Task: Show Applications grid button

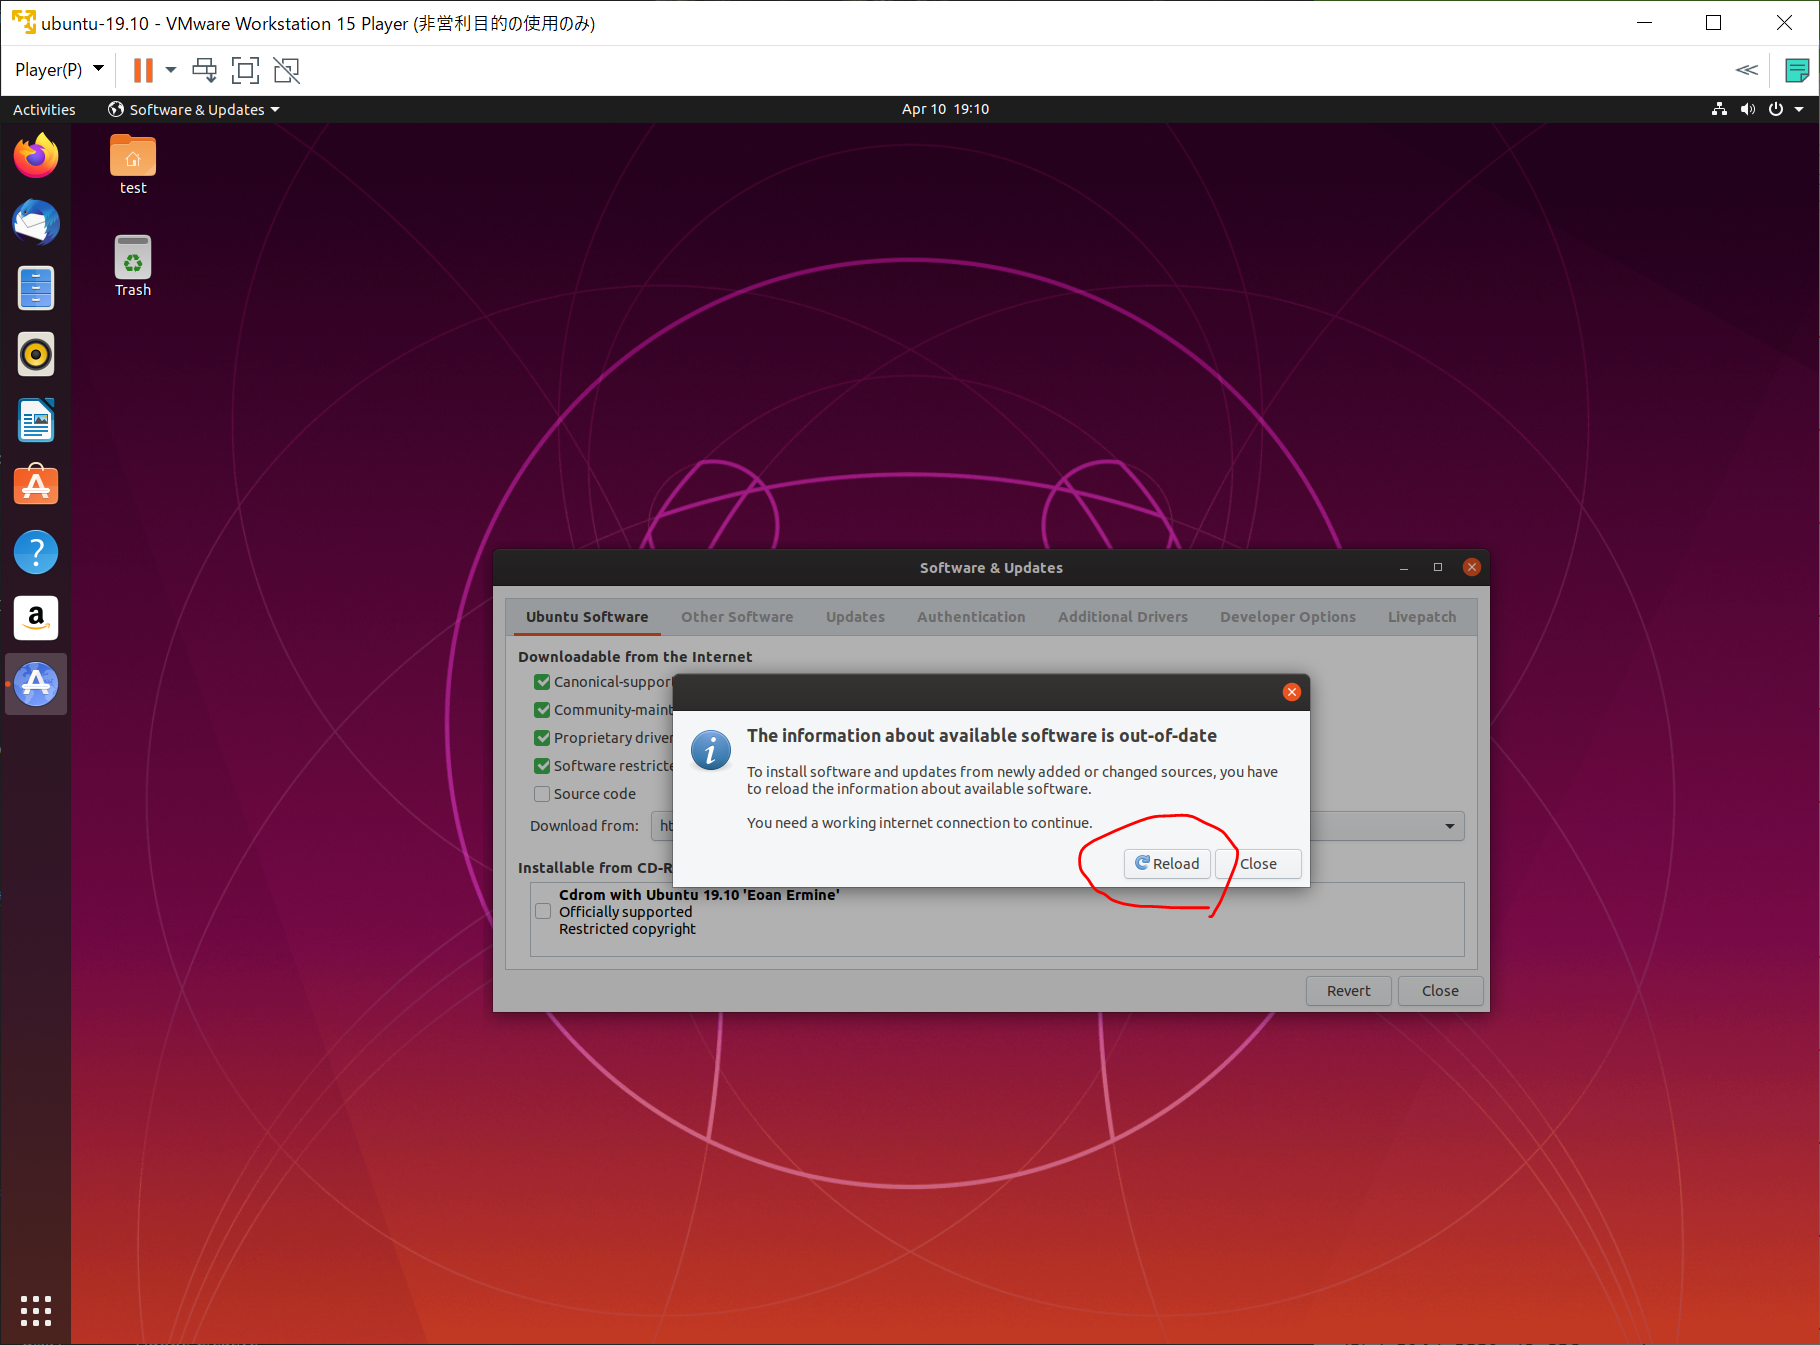Action: (36, 1310)
